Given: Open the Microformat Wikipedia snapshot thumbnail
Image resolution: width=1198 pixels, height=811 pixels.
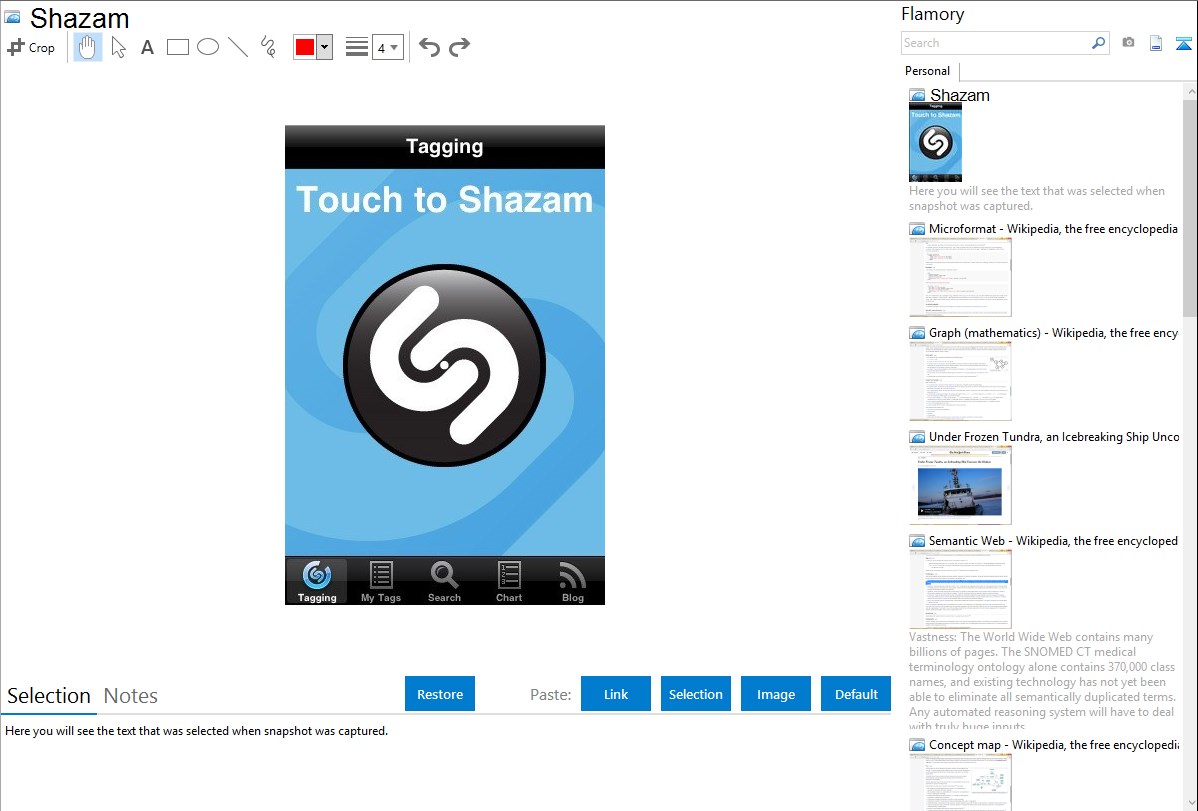Looking at the screenshot, I should pyautogui.click(x=960, y=277).
